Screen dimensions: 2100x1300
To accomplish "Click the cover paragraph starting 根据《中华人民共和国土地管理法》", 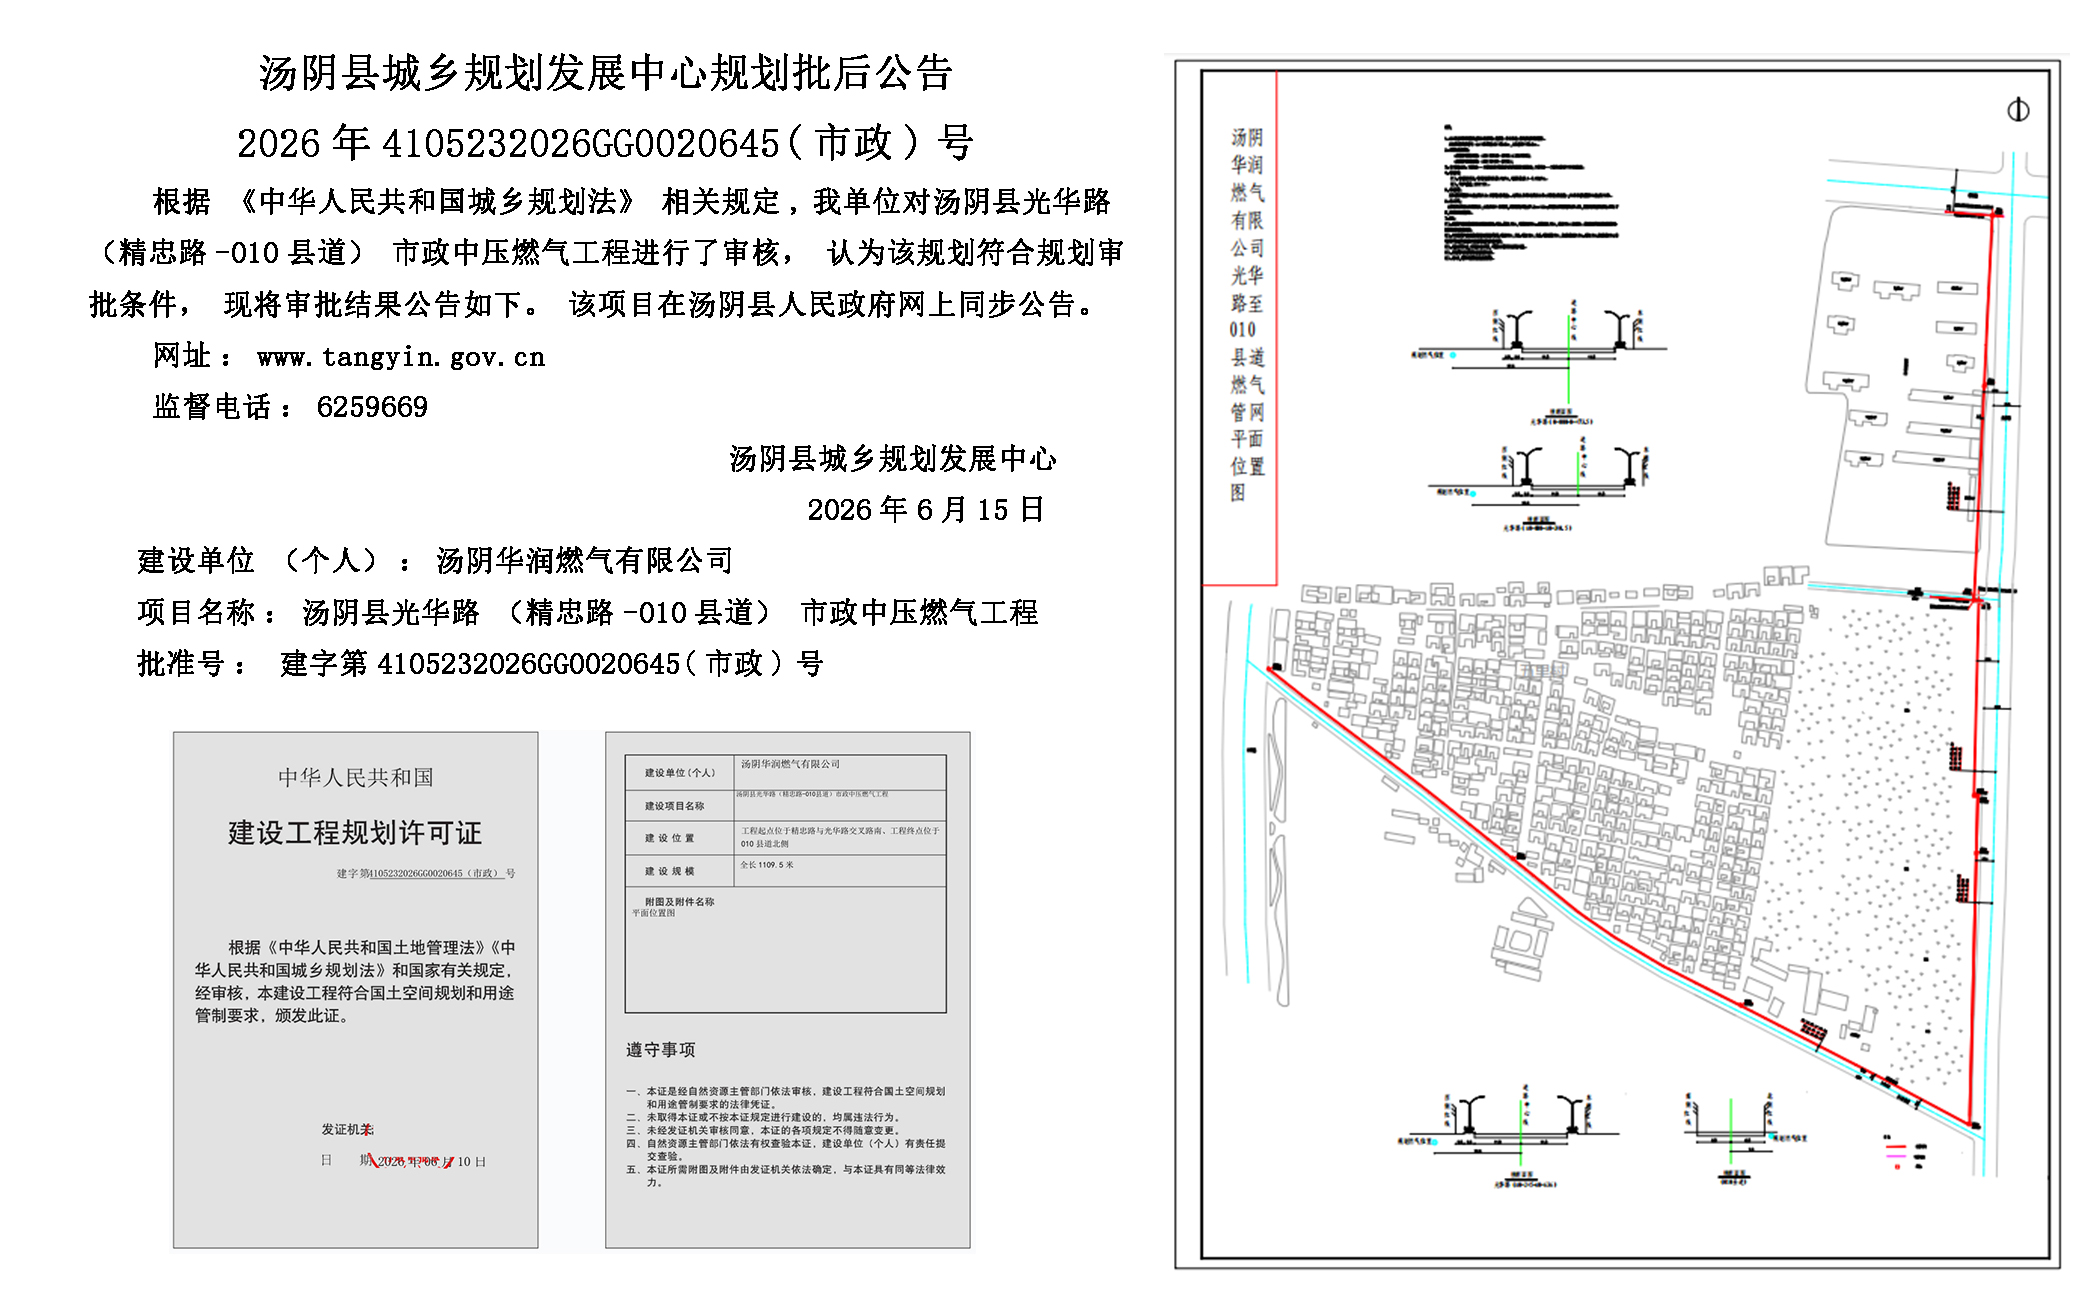I will click(355, 981).
